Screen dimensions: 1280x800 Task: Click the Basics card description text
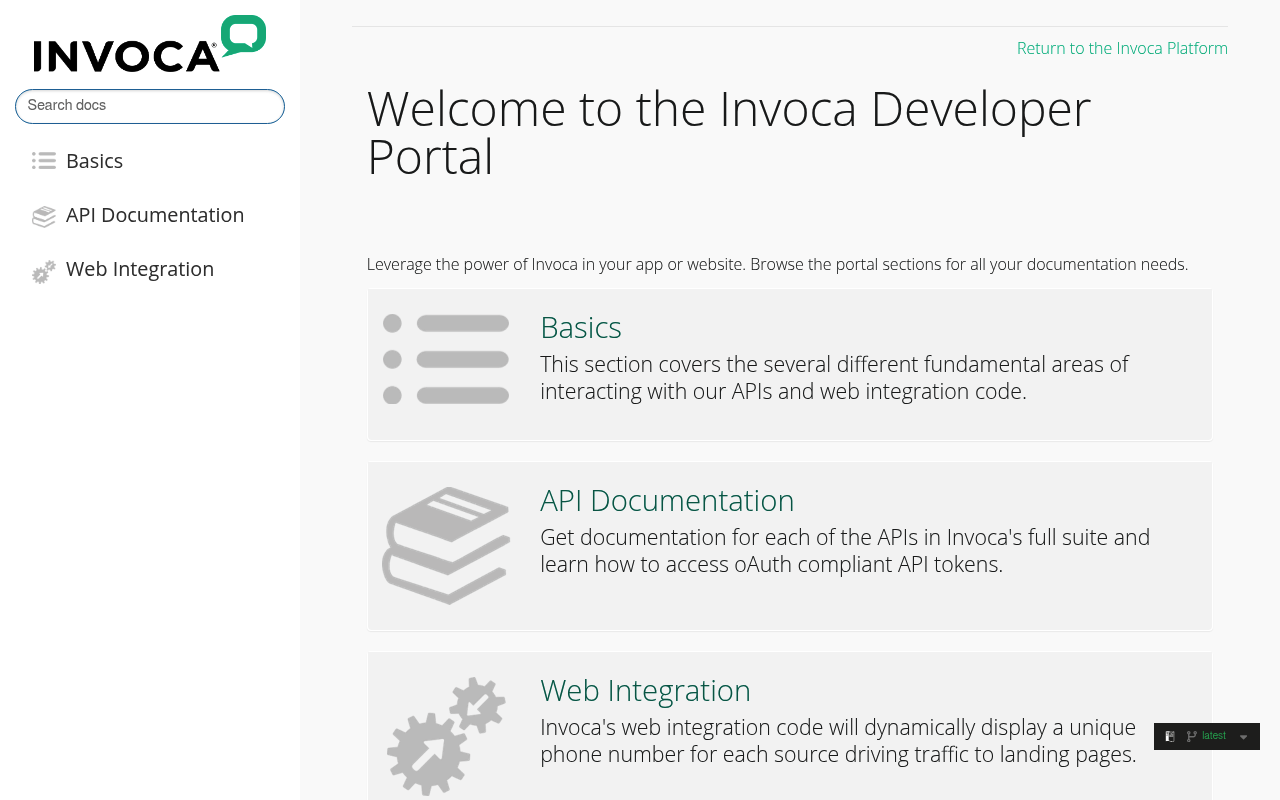coord(834,378)
